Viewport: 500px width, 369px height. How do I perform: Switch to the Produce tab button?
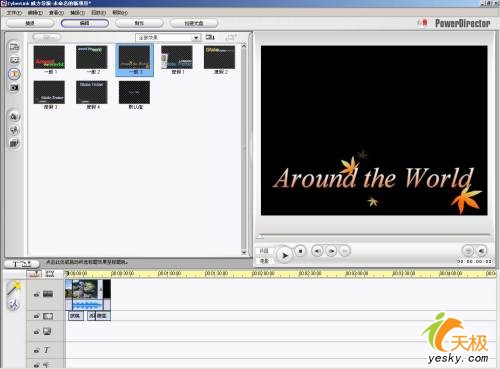click(x=139, y=23)
